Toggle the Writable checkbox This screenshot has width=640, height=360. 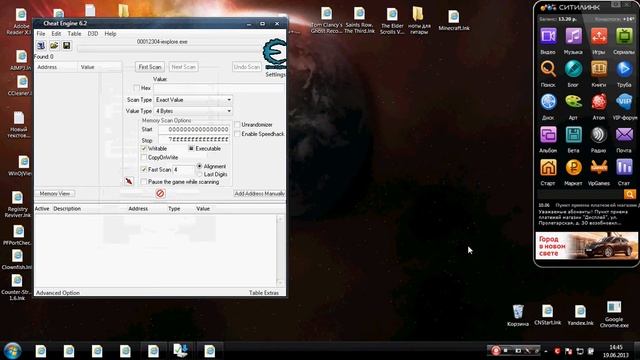(144, 149)
